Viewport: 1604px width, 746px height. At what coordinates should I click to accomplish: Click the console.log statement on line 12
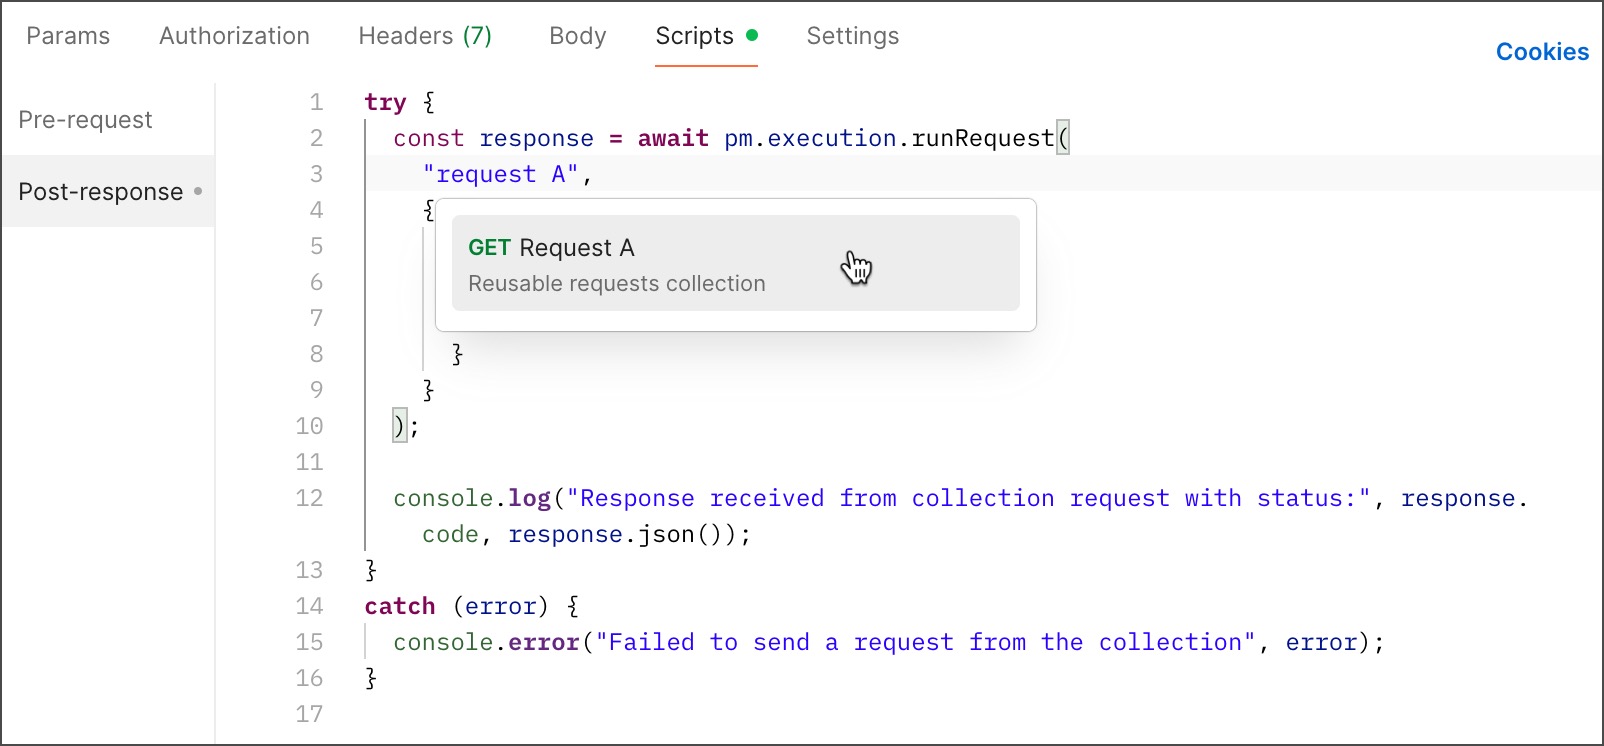(472, 499)
